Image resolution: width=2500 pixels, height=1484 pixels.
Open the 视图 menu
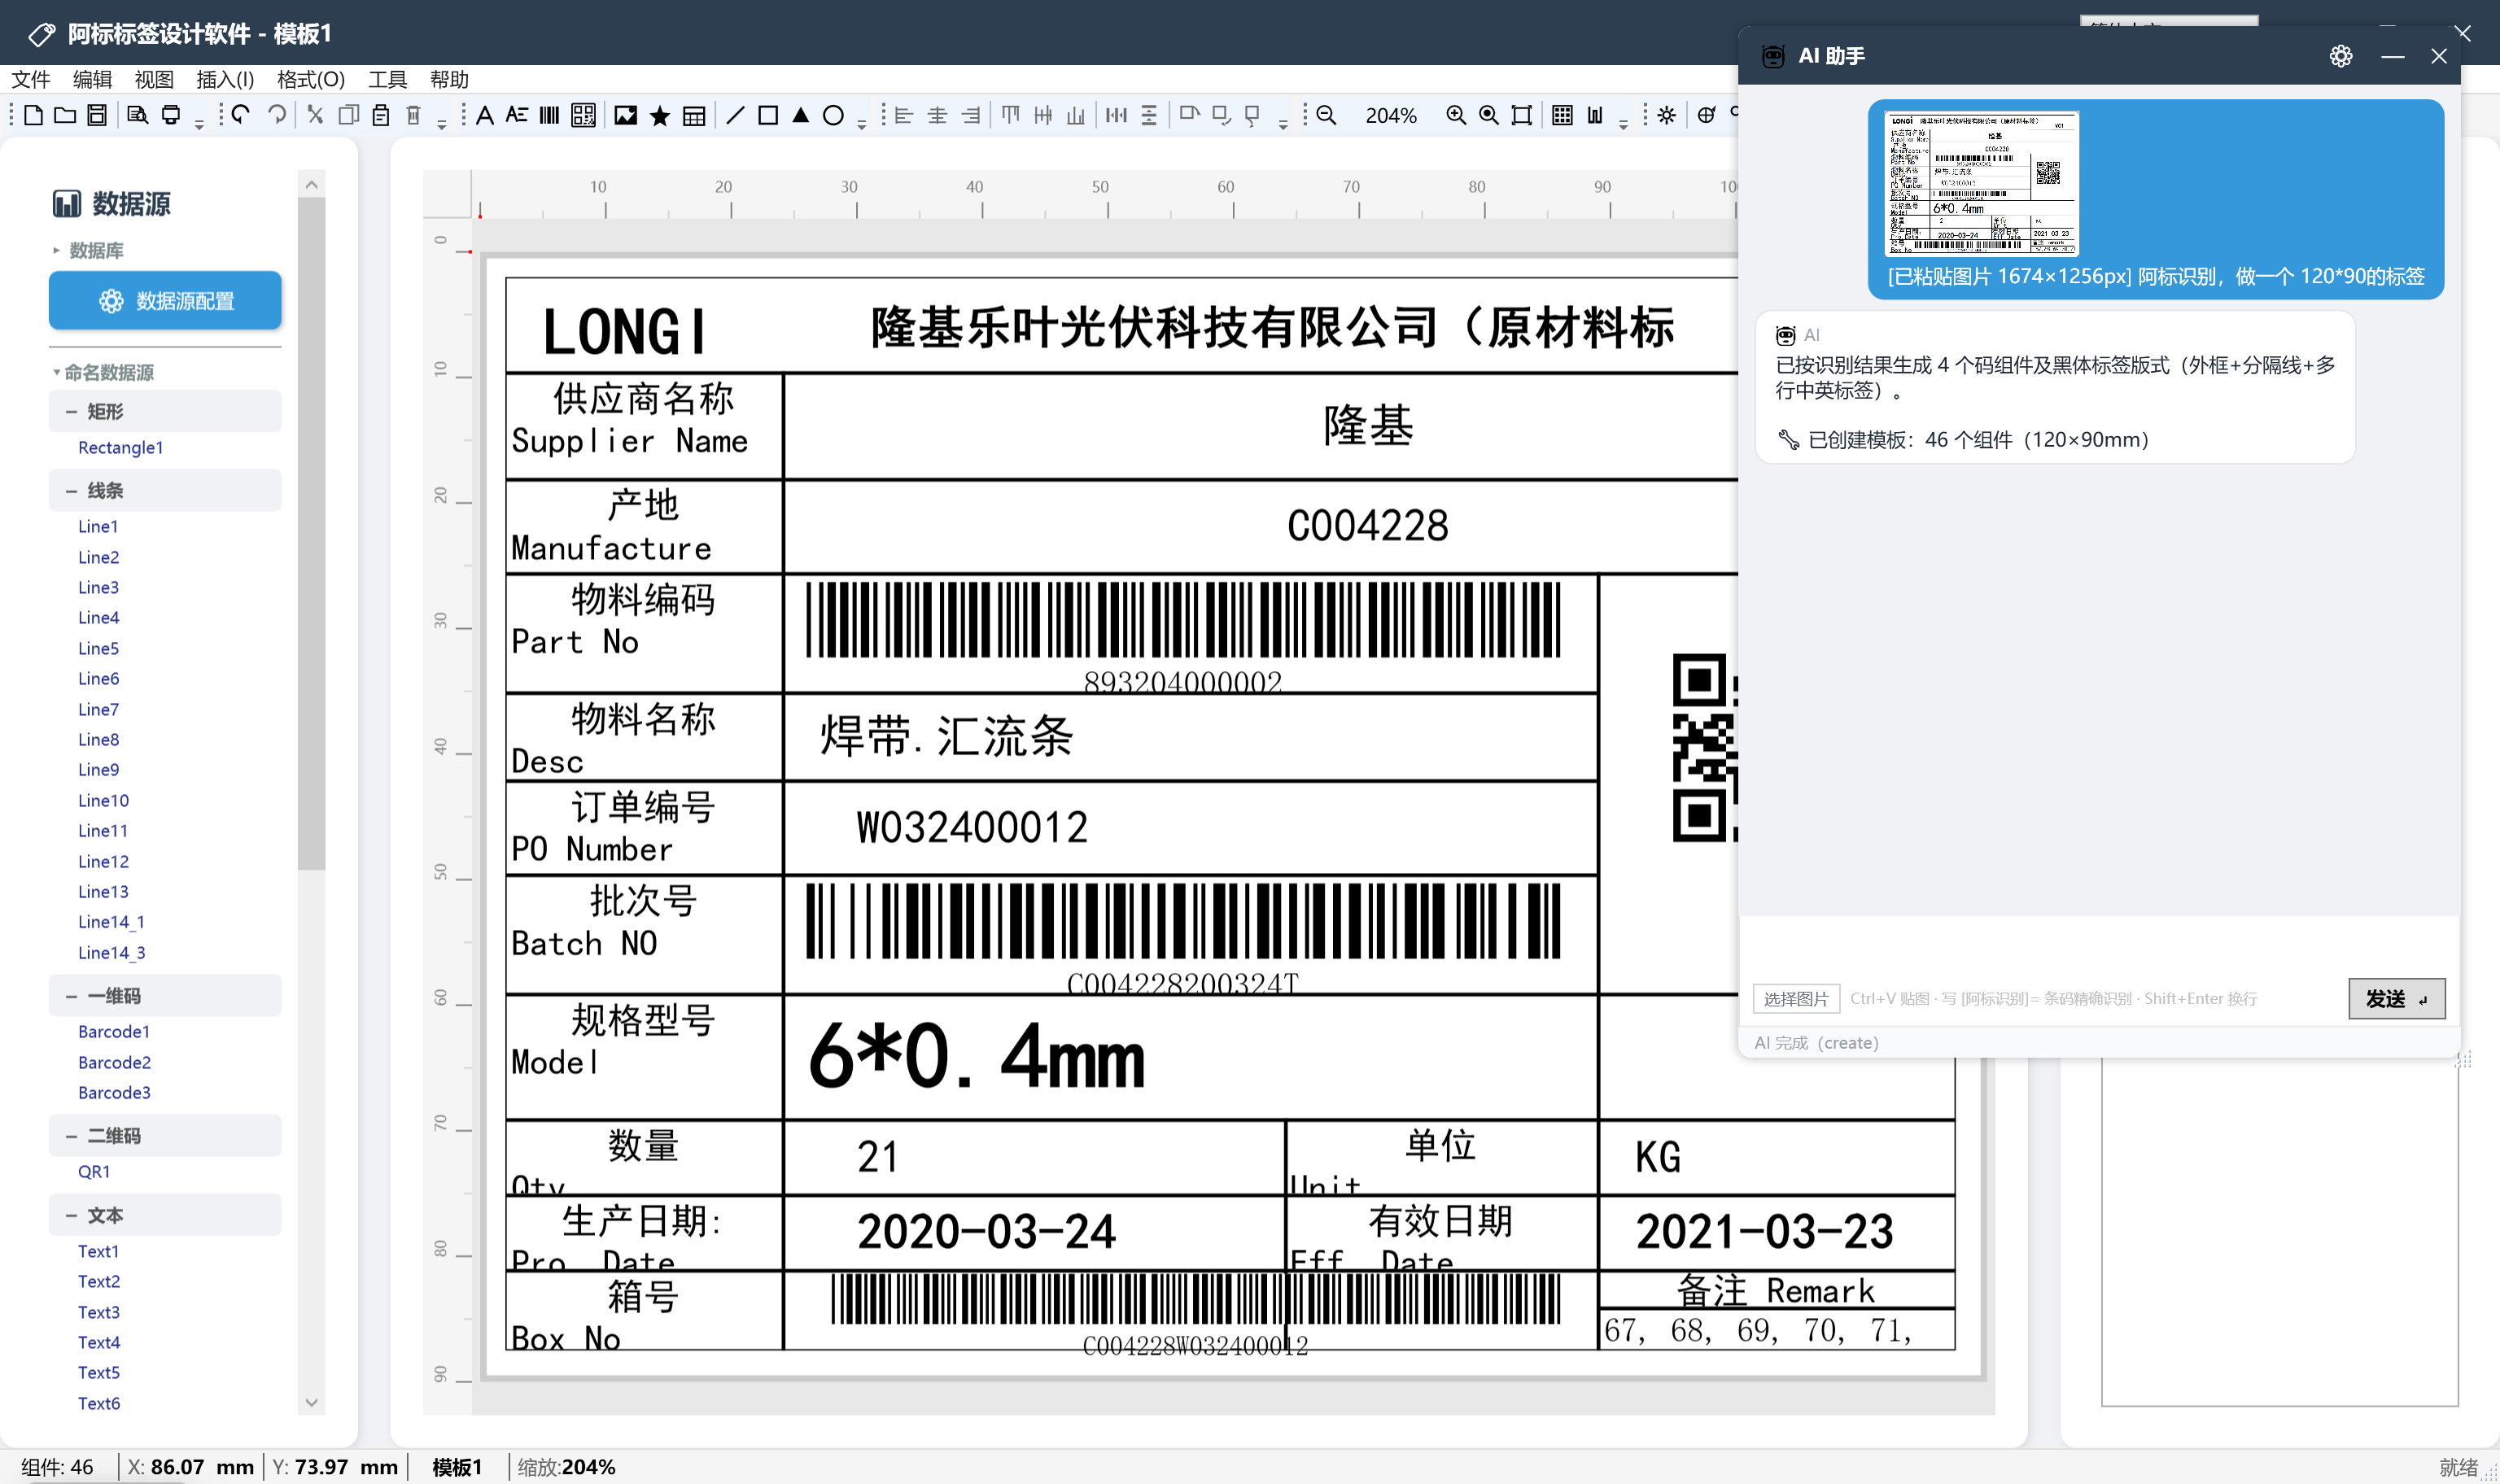tap(154, 79)
